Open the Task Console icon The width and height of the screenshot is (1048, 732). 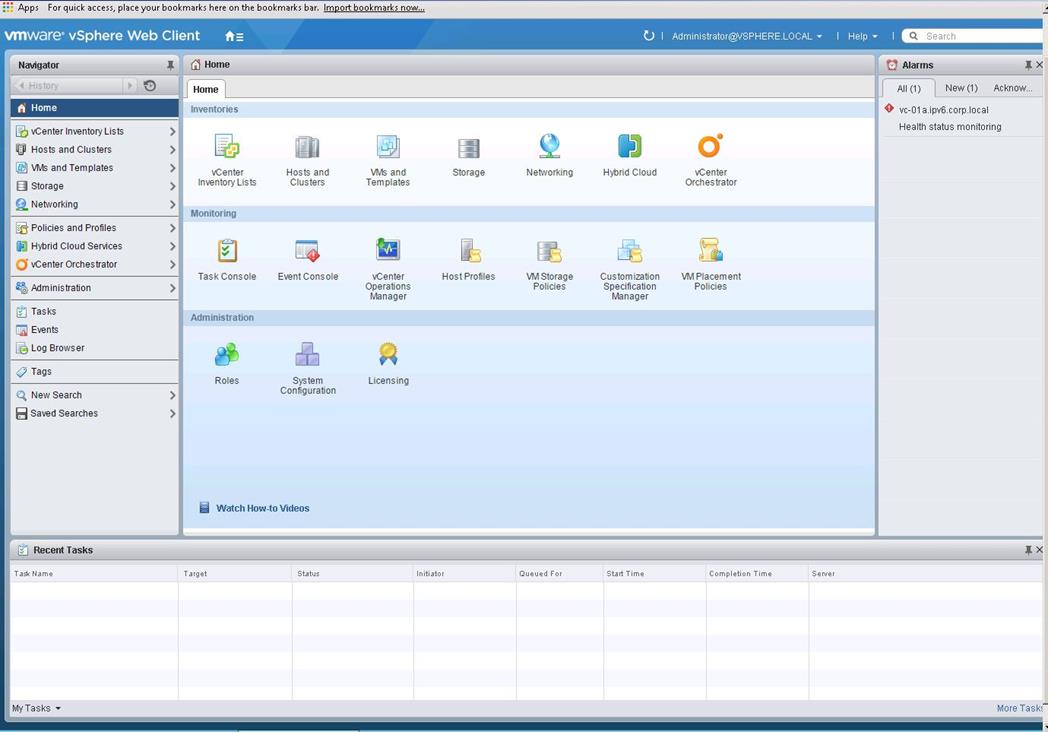point(227,251)
